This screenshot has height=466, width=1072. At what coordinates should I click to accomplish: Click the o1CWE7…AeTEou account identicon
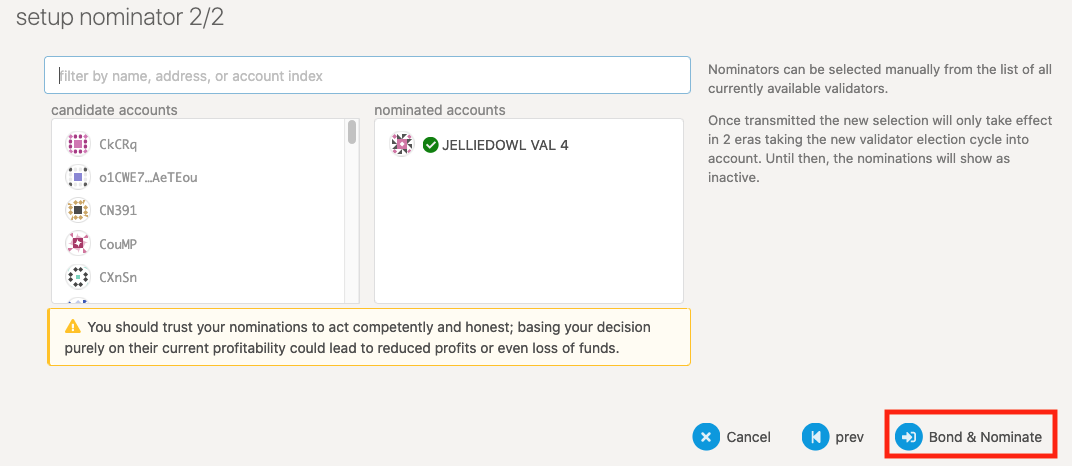(x=78, y=178)
